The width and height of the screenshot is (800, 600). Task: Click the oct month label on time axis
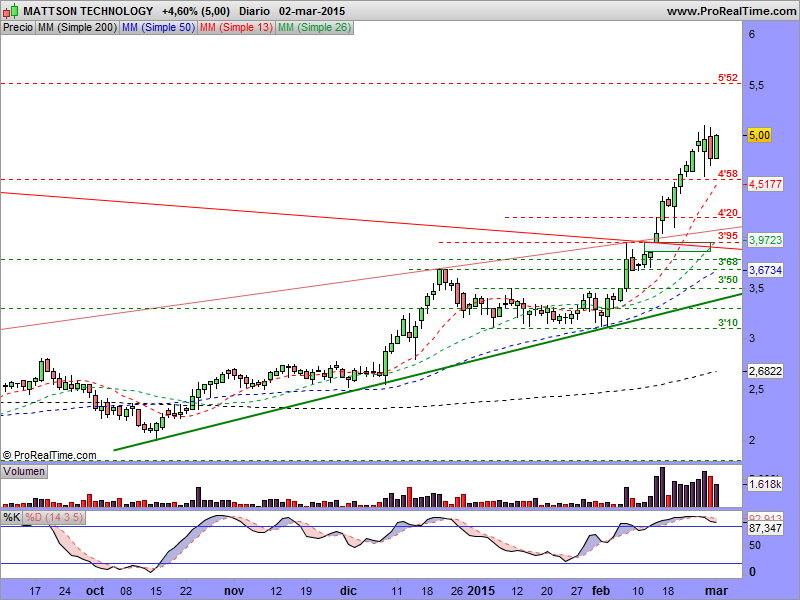pos(95,591)
